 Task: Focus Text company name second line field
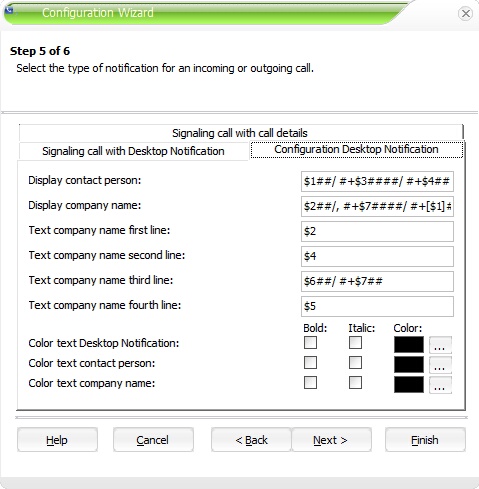pyautogui.click(x=377, y=256)
